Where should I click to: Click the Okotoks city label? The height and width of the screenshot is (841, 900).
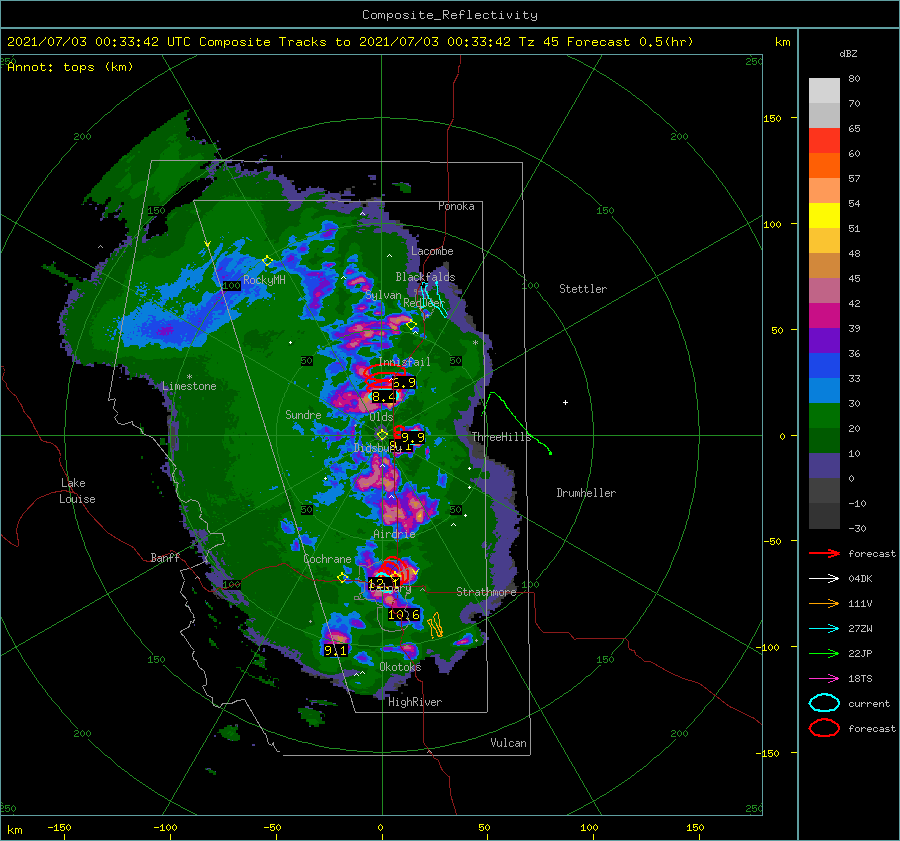[x=400, y=667]
